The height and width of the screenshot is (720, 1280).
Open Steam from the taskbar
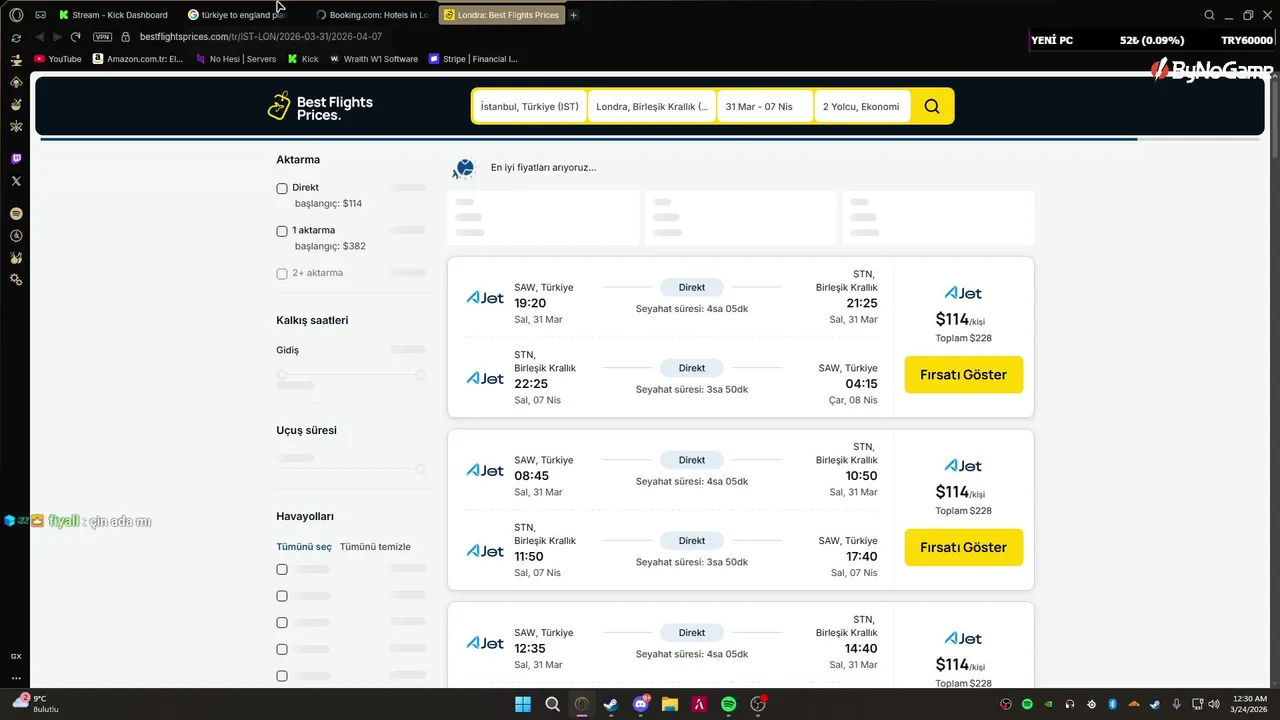pos(611,704)
